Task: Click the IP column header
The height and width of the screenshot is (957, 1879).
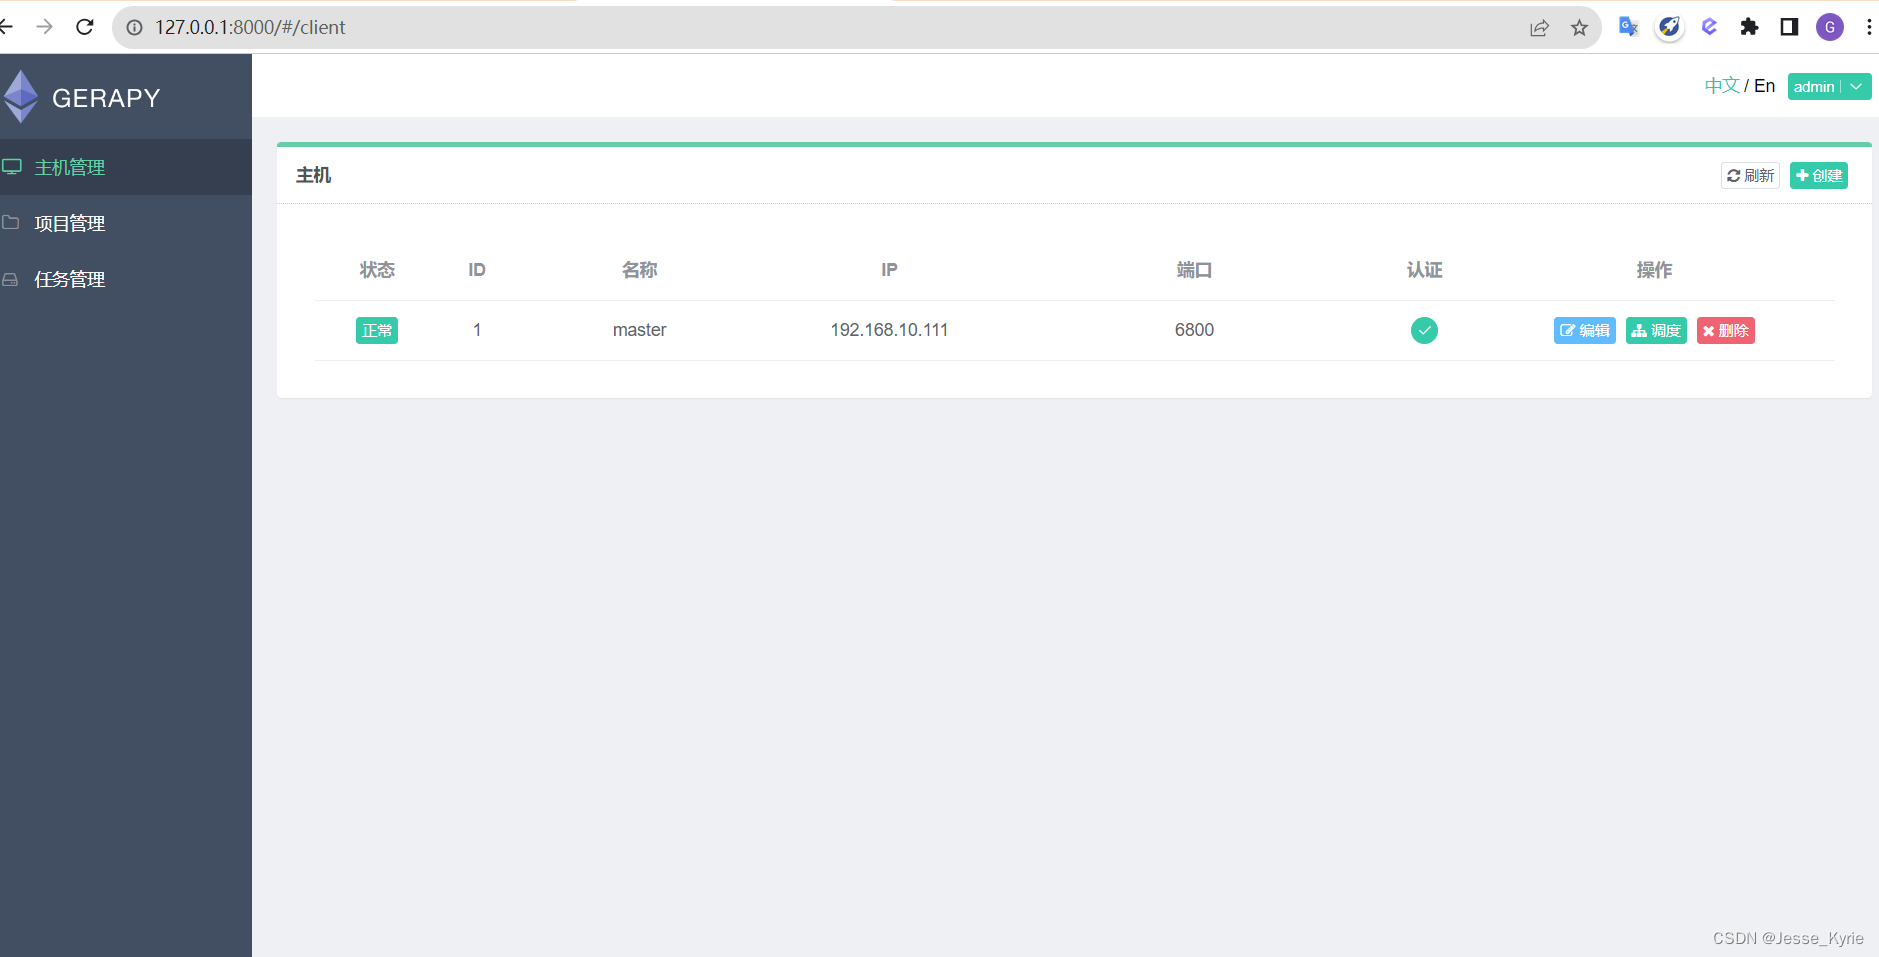Action: (x=889, y=270)
